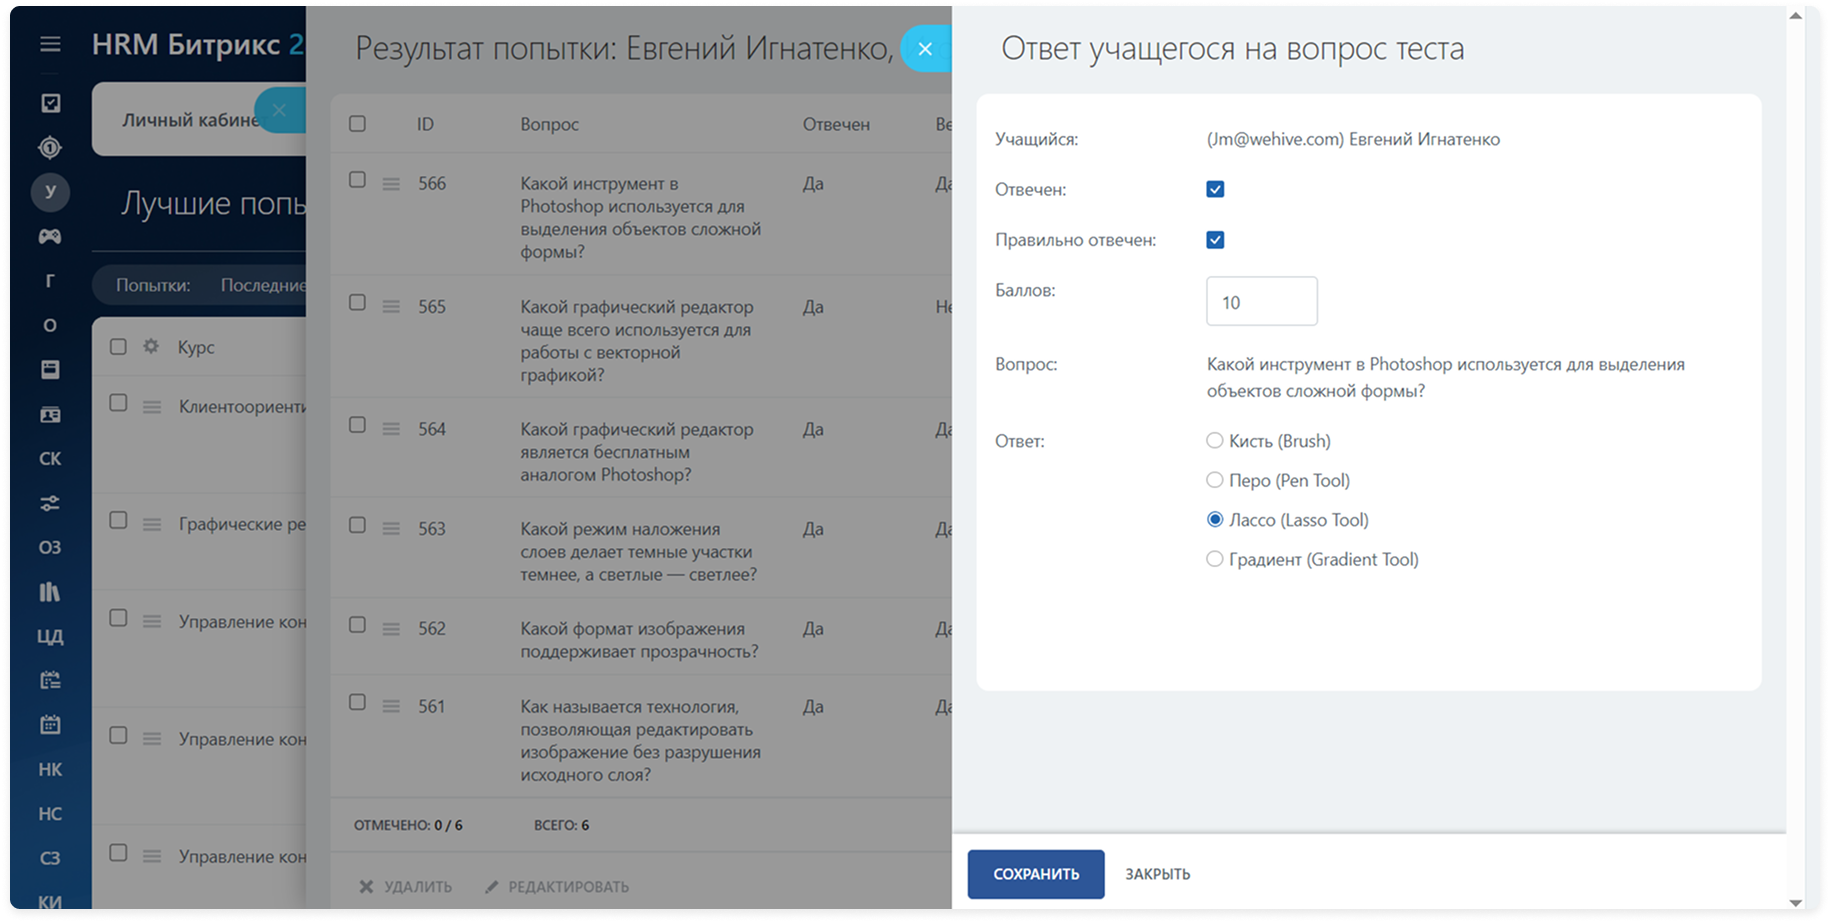This screenshot has width=1830, height=923.
Task: Click the Баллов input field
Action: click(x=1262, y=301)
